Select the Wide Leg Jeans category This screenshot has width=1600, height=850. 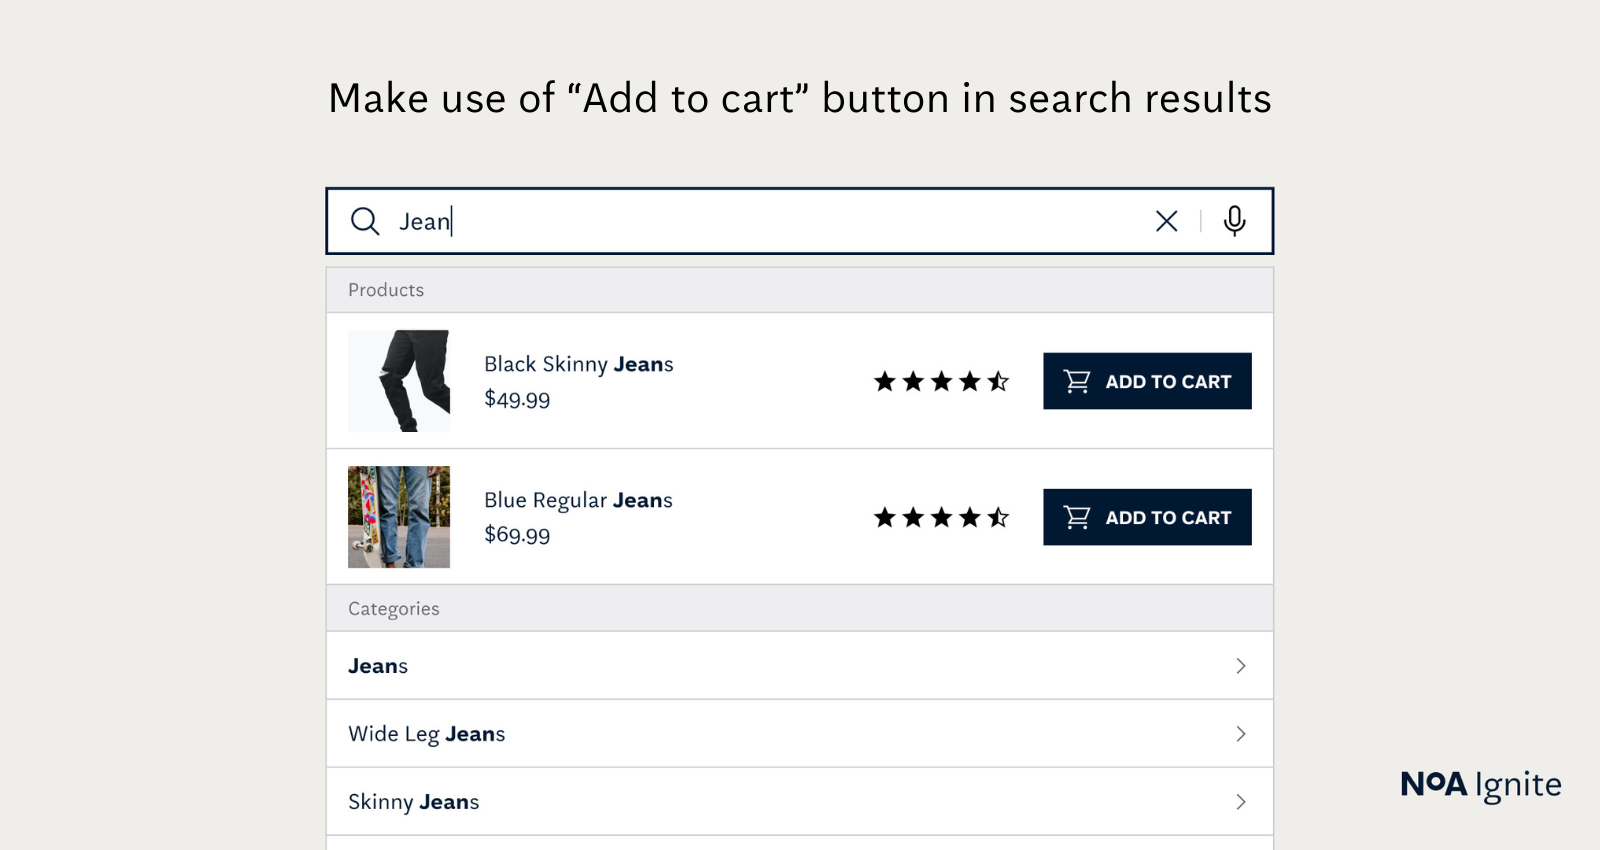click(427, 734)
